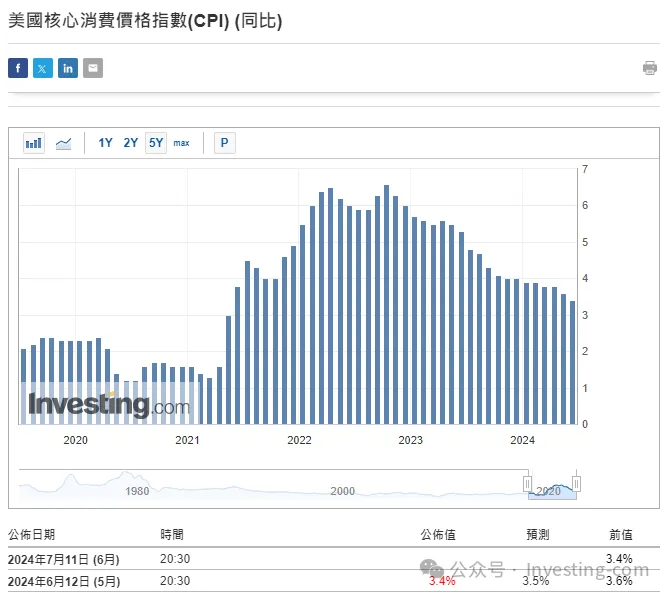671x596 pixels.
Task: Share the page on Facebook
Action: tap(18, 68)
